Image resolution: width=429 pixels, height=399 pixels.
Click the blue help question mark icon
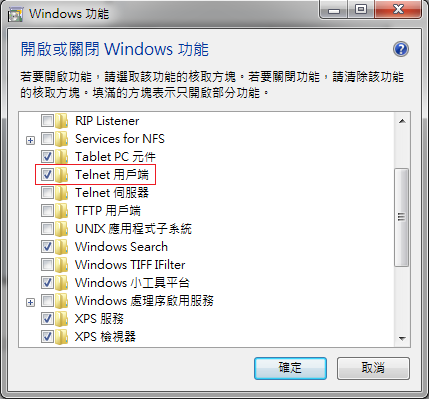(x=400, y=49)
